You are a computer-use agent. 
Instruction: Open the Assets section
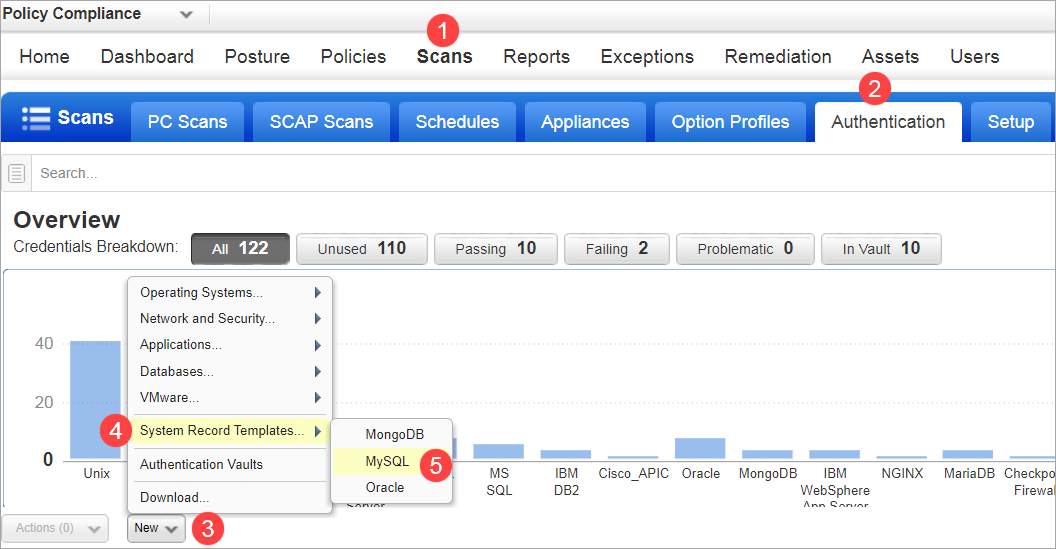click(x=890, y=57)
